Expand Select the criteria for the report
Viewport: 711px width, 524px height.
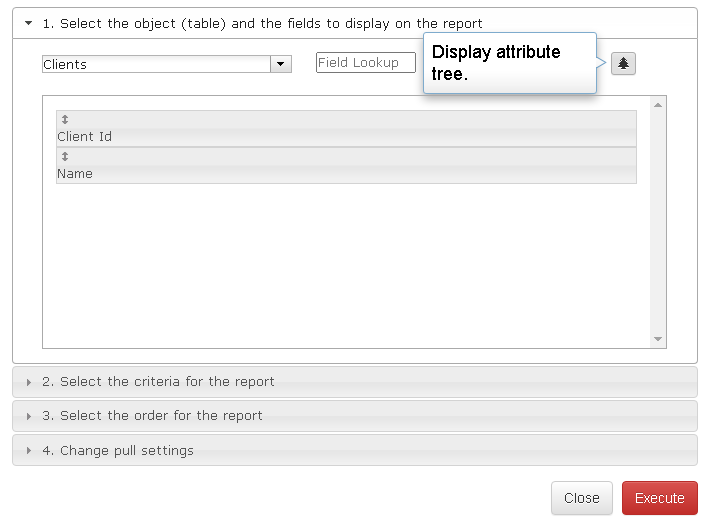pyautogui.click(x=167, y=382)
